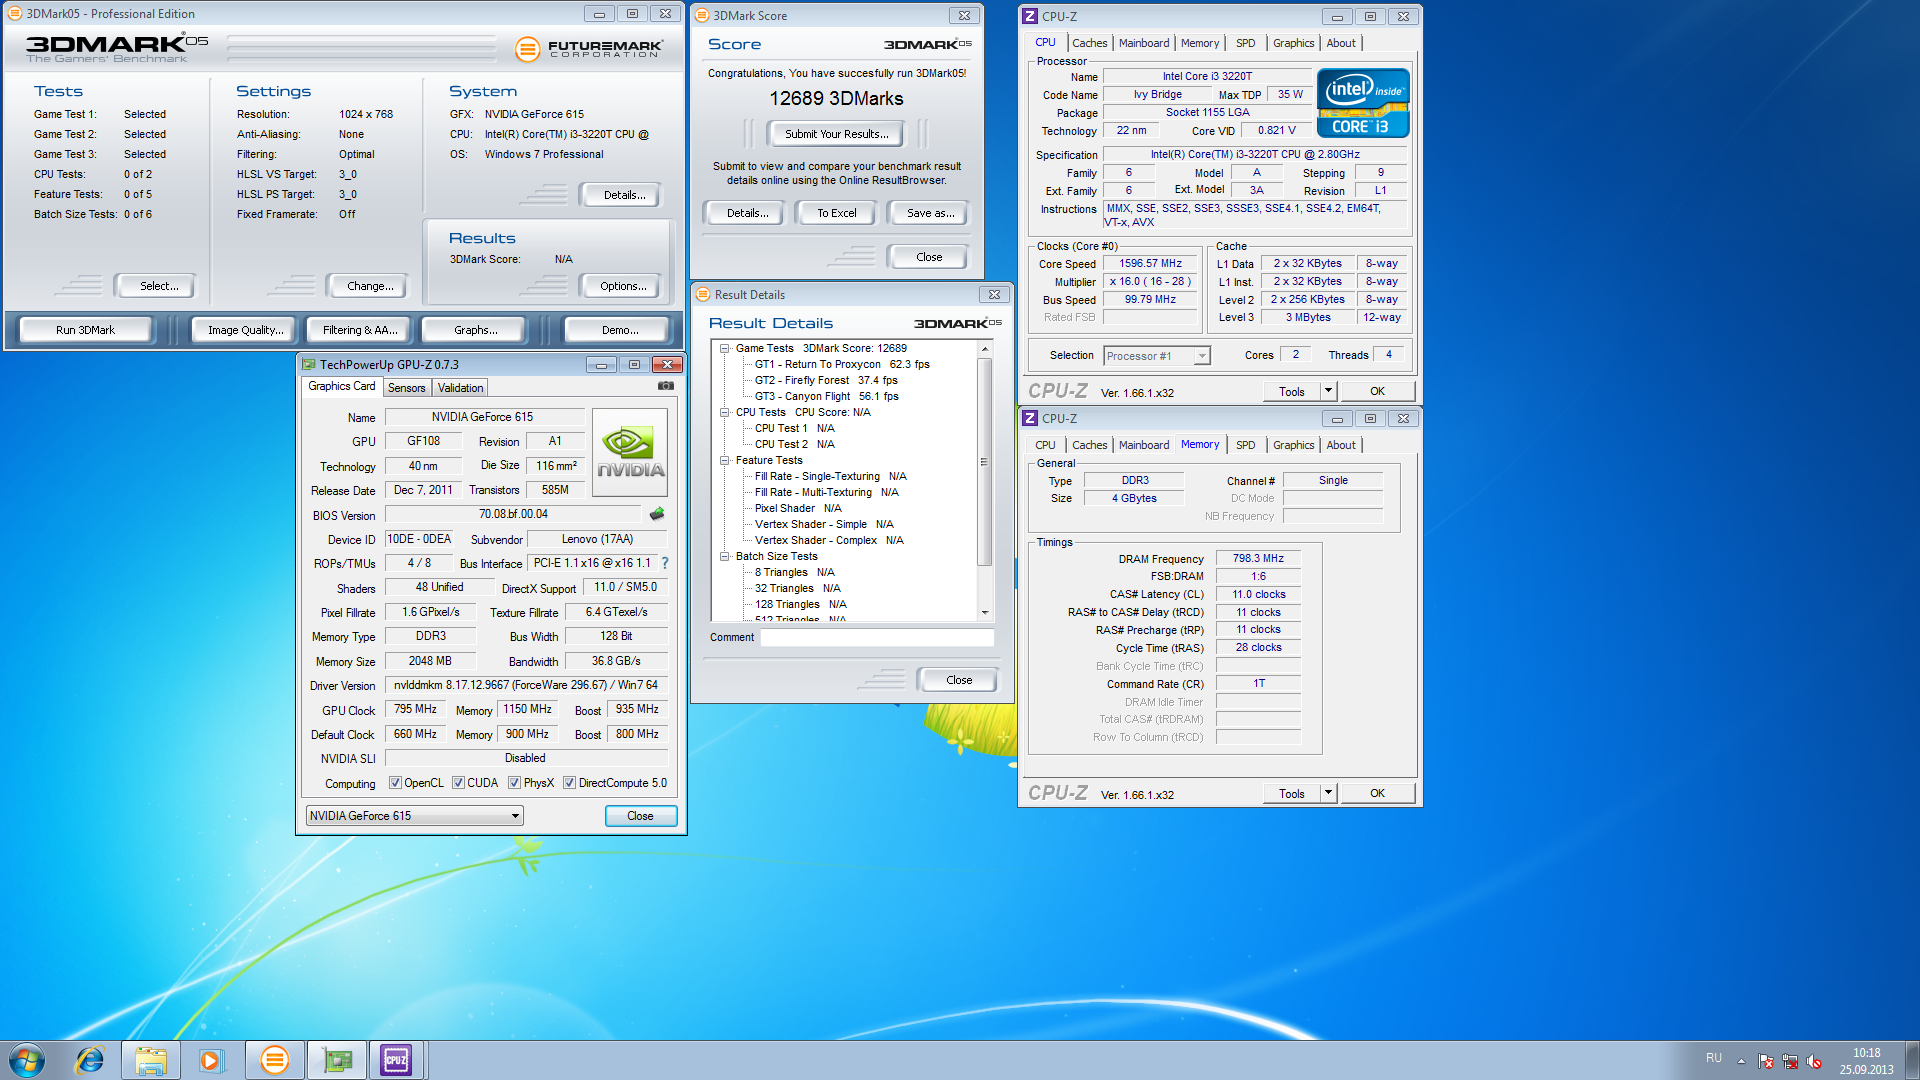
Task: Click Close in Result Details window
Action: [x=958, y=680]
